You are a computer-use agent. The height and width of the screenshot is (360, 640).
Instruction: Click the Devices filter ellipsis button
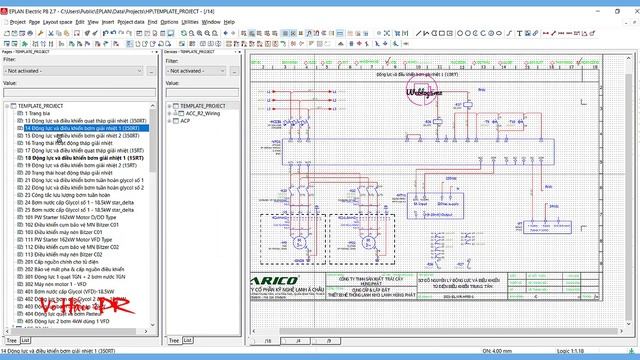(234, 71)
